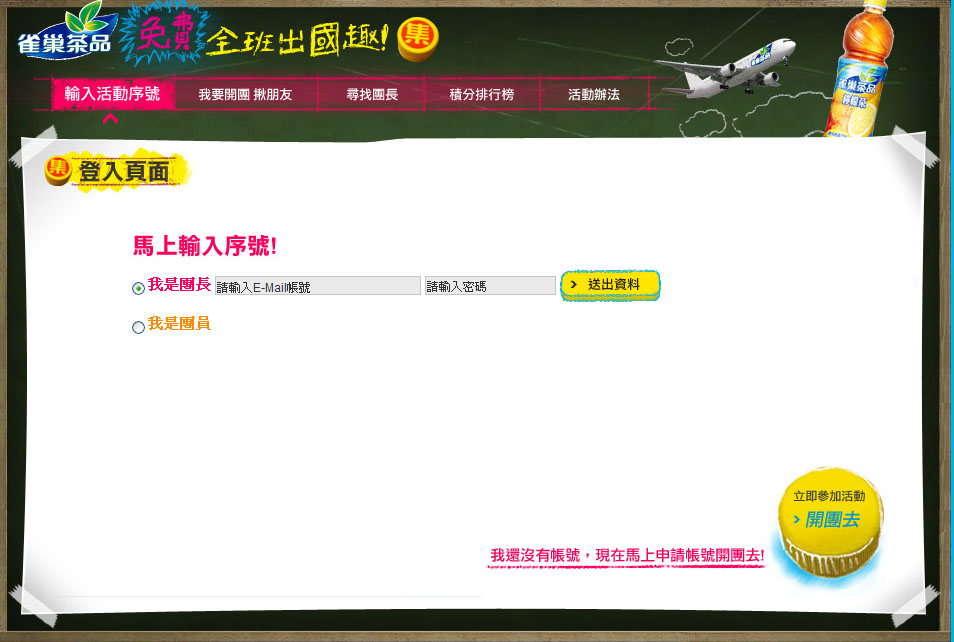Click the 集 badge beside 登入頁面 heading

coord(58,169)
